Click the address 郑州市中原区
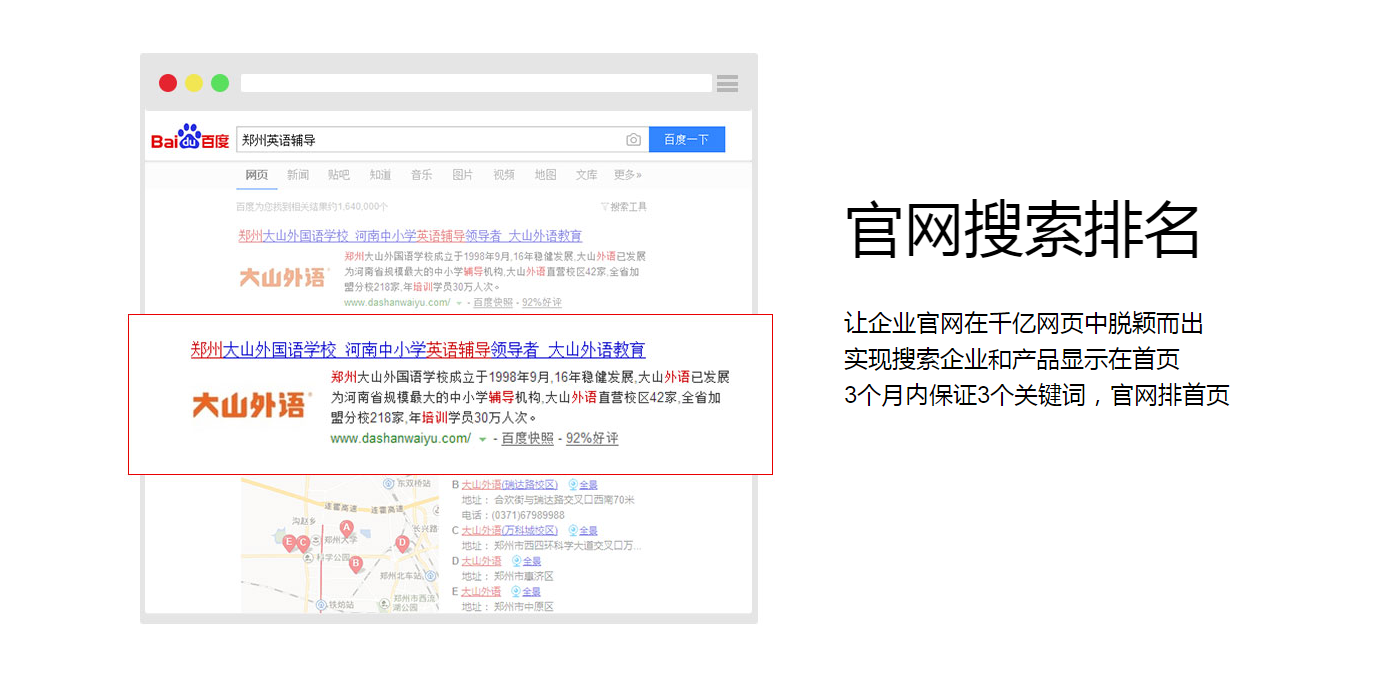1397x700 pixels. coord(523,607)
